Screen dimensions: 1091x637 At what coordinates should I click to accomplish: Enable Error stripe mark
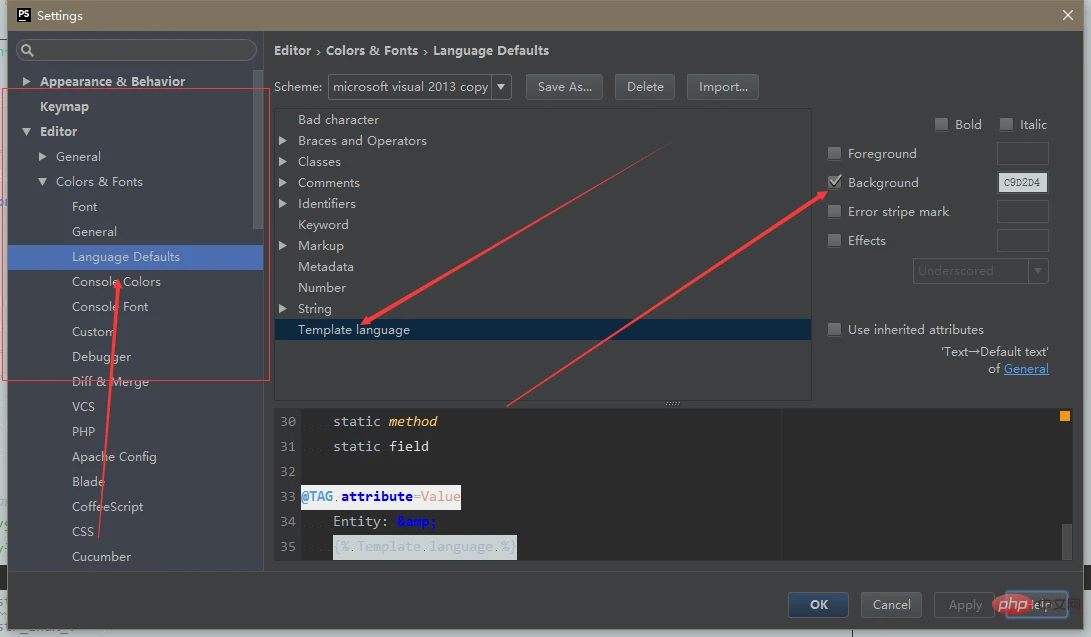(x=835, y=211)
